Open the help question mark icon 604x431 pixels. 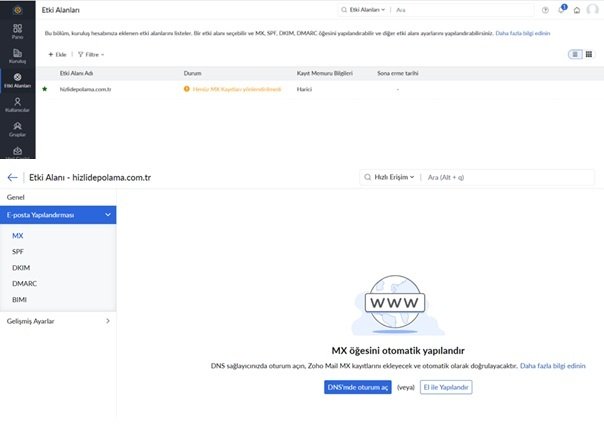pos(545,9)
